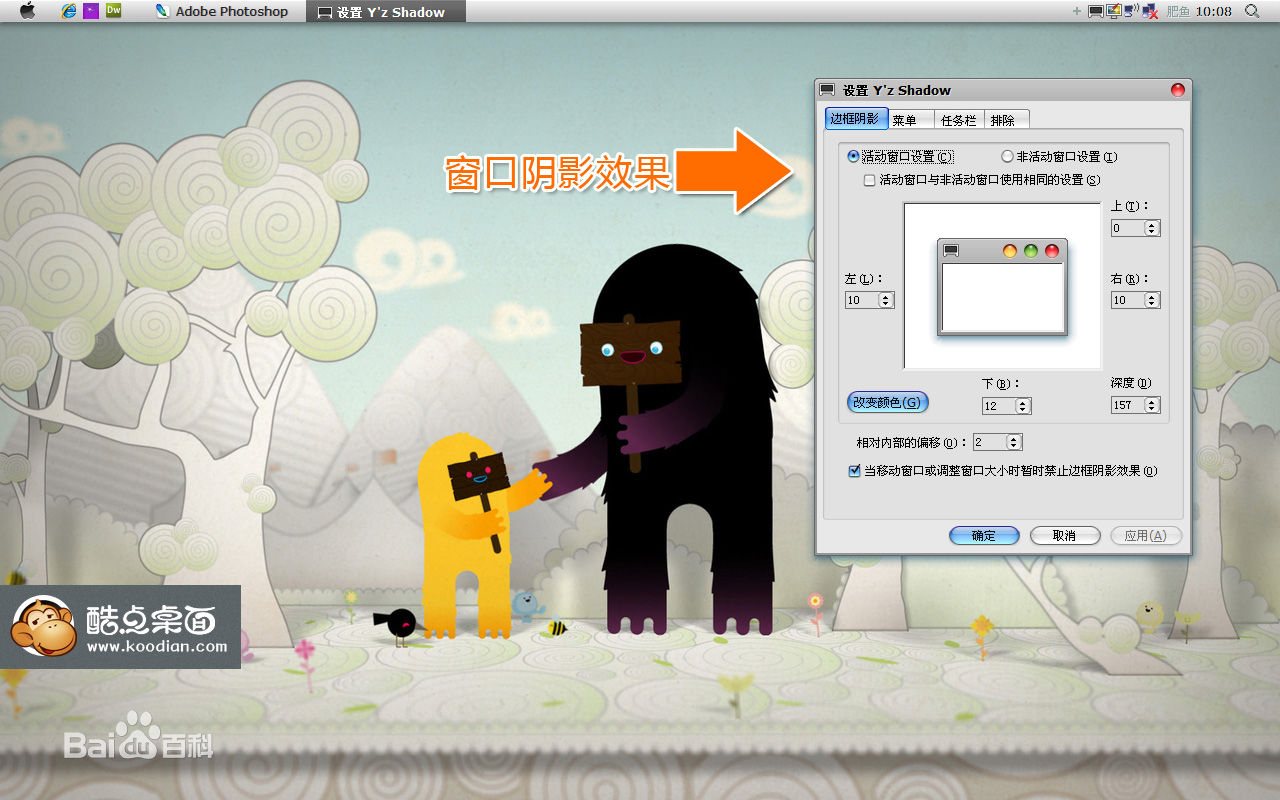Click the 下 value field showing 12
This screenshot has width=1280, height=800.
click(998, 406)
